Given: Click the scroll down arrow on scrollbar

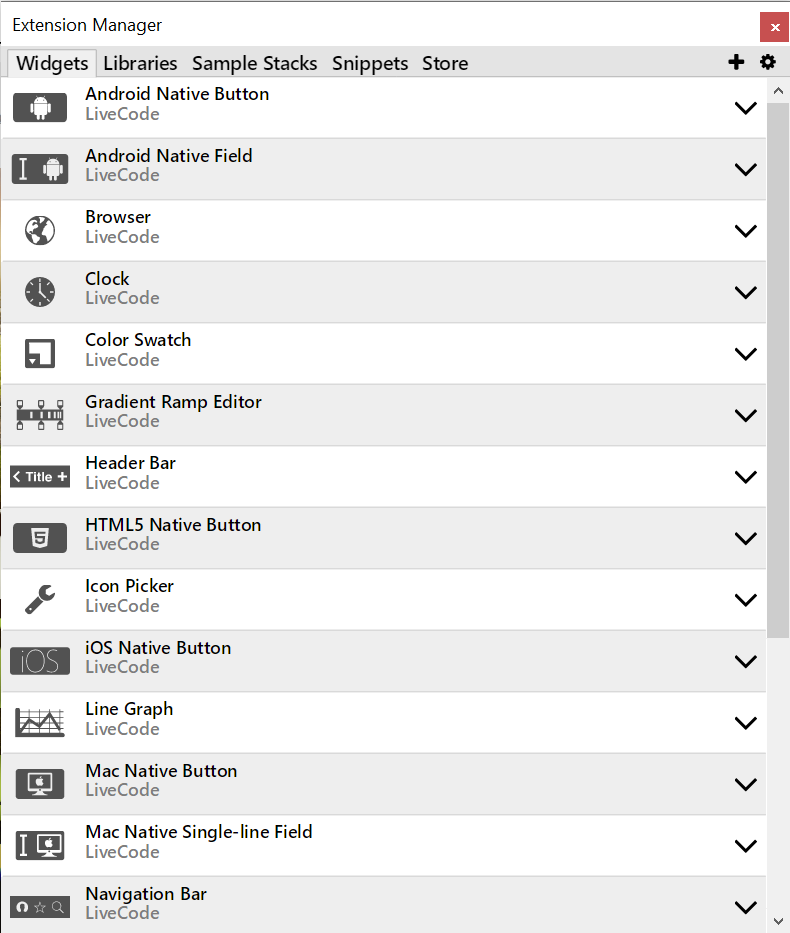Looking at the screenshot, I should [779, 920].
